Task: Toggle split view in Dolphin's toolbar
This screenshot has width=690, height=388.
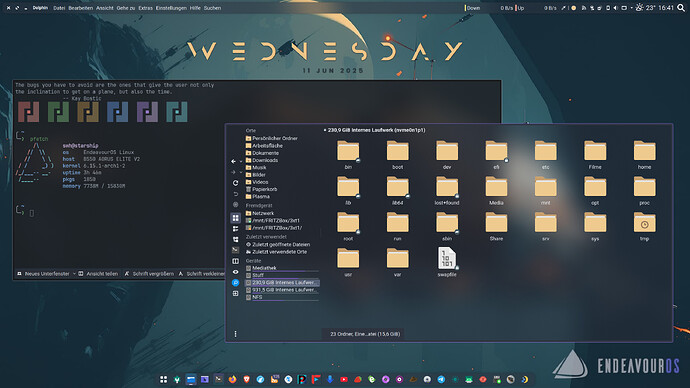Action: [x=235, y=261]
